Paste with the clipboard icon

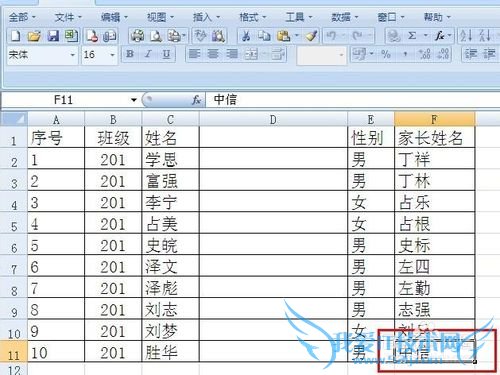coord(283,36)
